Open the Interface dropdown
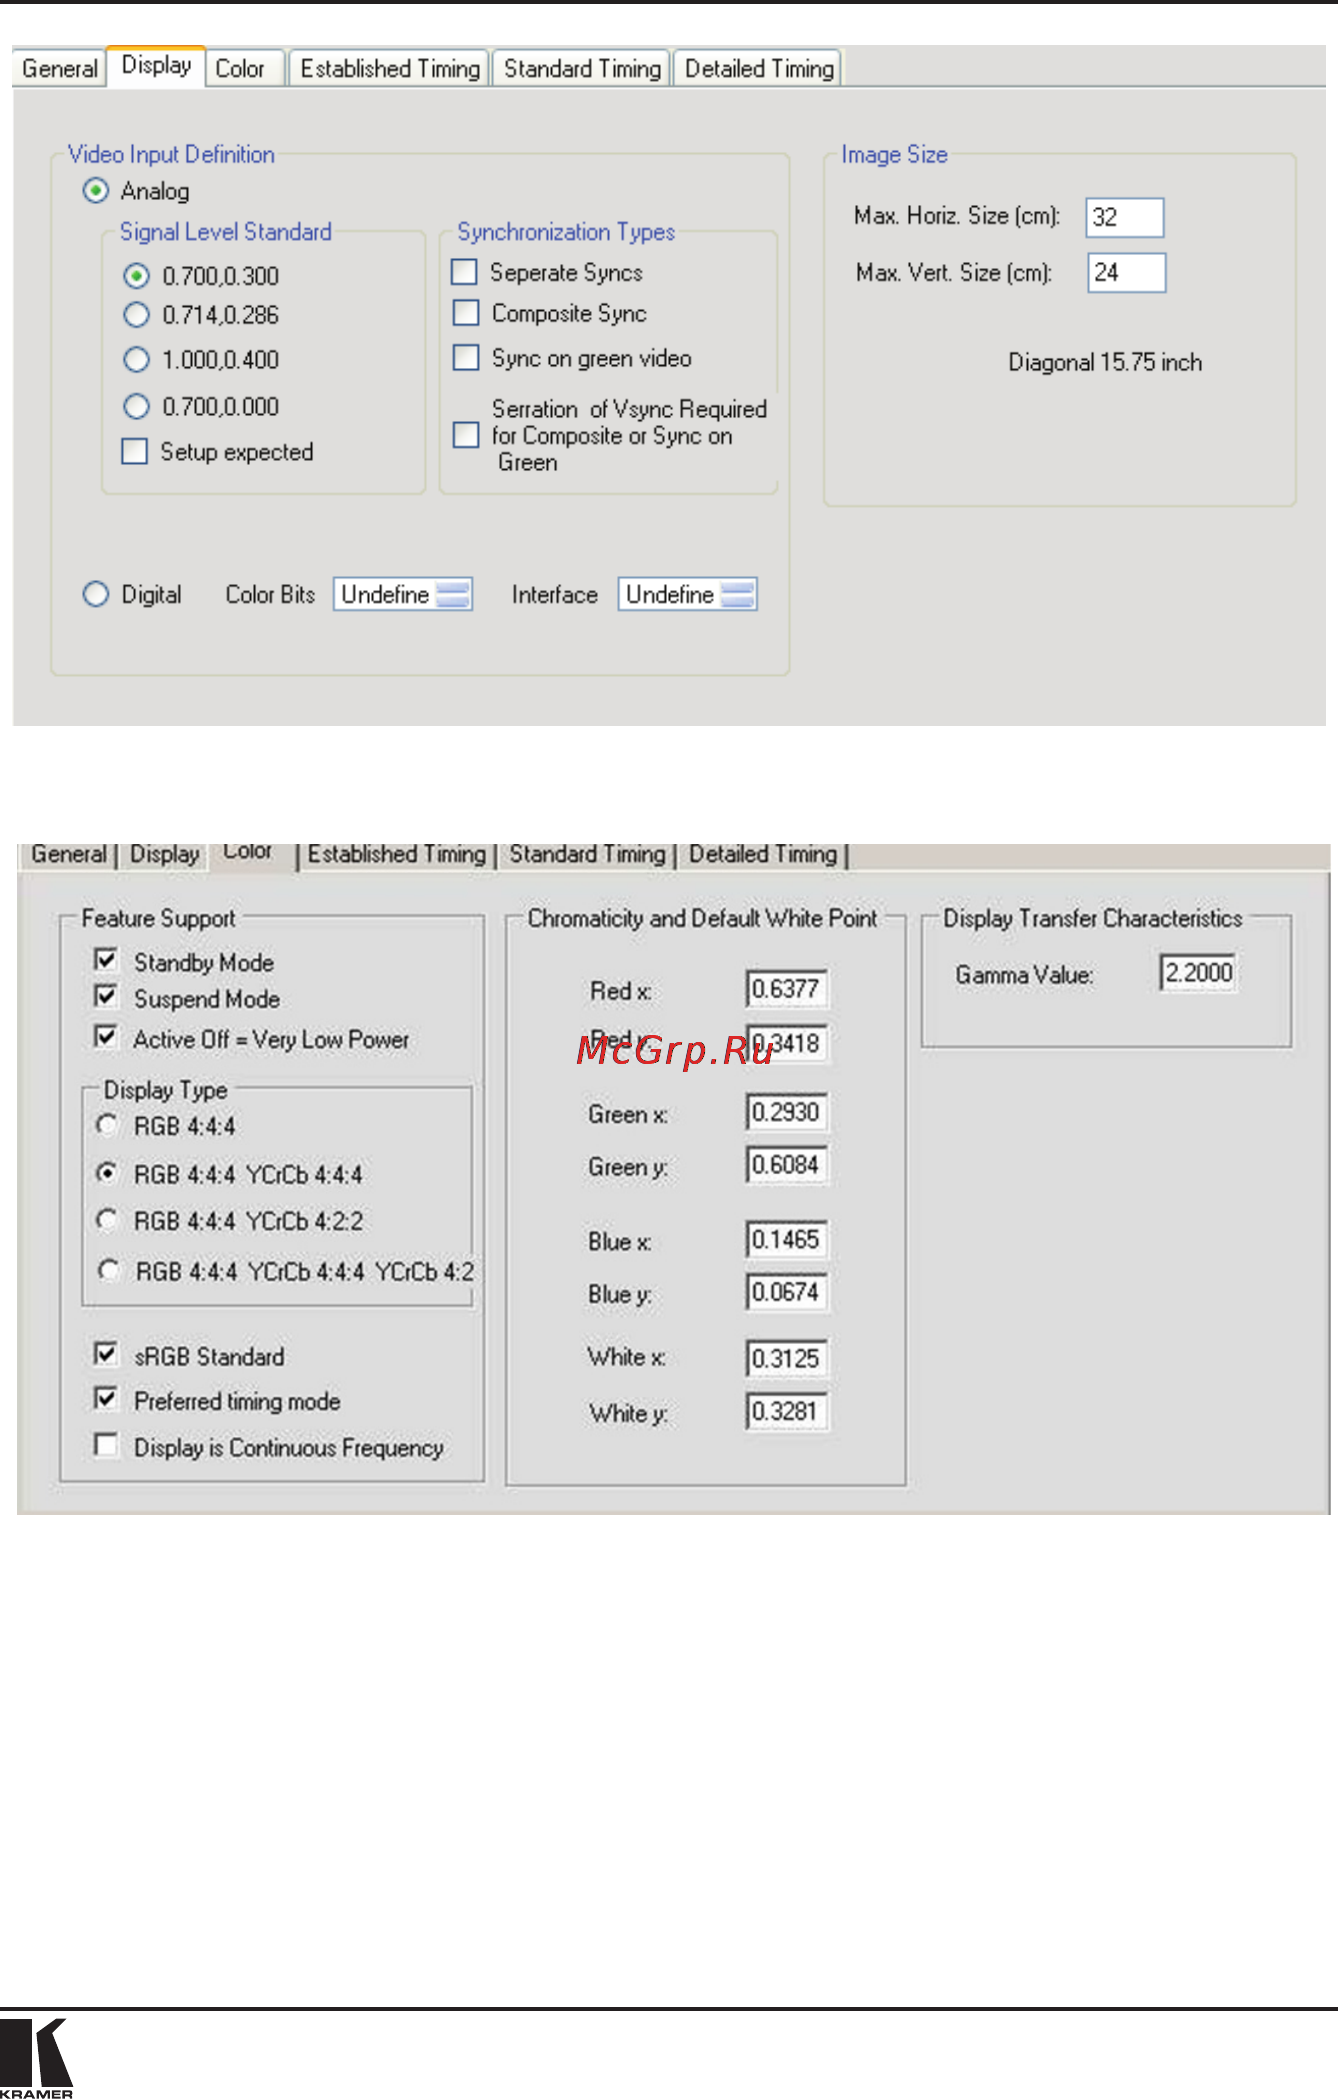Image resolution: width=1338 pixels, height=2099 pixels. (688, 594)
